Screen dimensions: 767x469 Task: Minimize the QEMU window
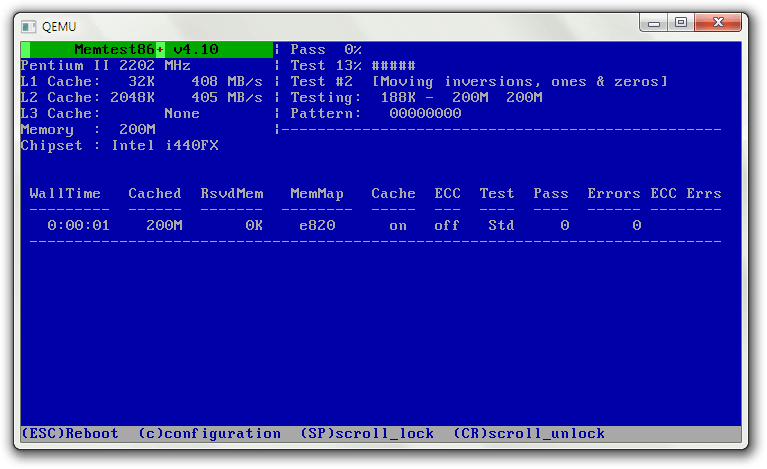(x=657, y=21)
